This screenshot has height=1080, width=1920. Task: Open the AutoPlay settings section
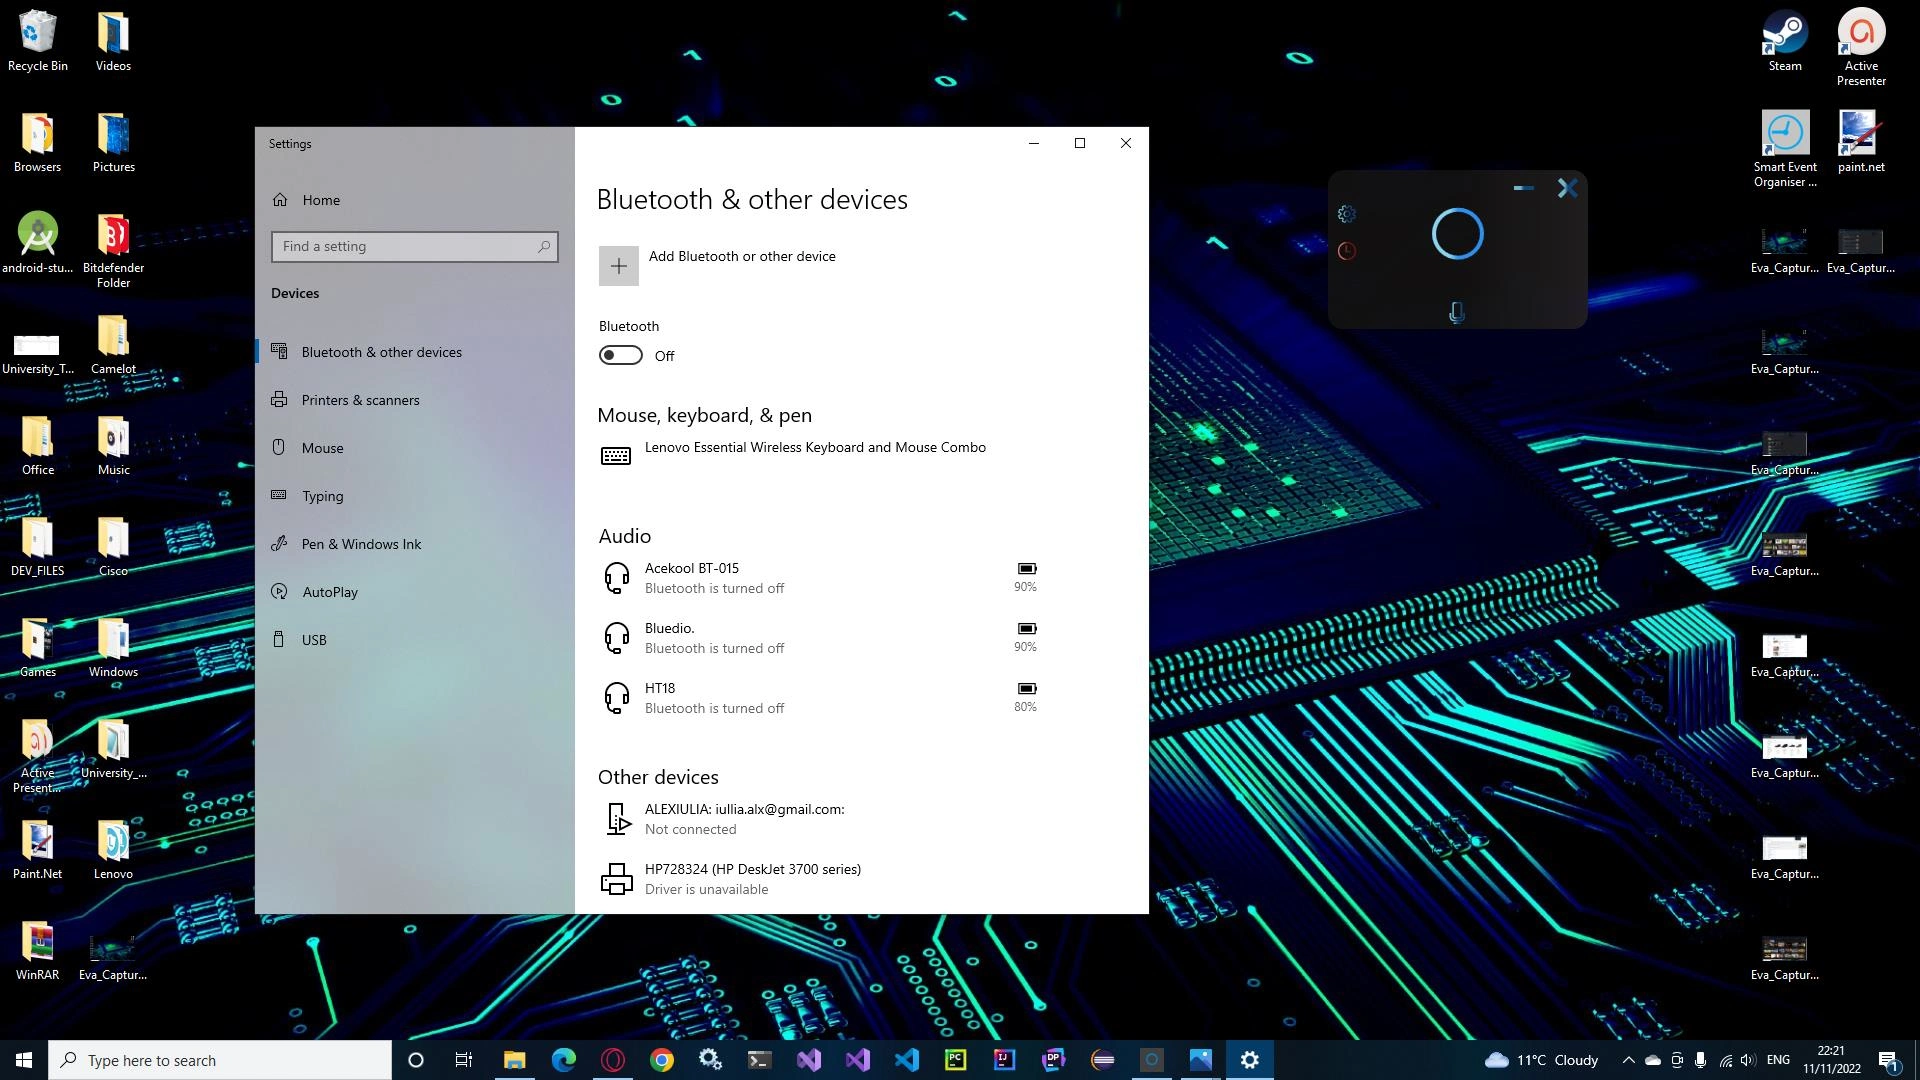pos(415,592)
